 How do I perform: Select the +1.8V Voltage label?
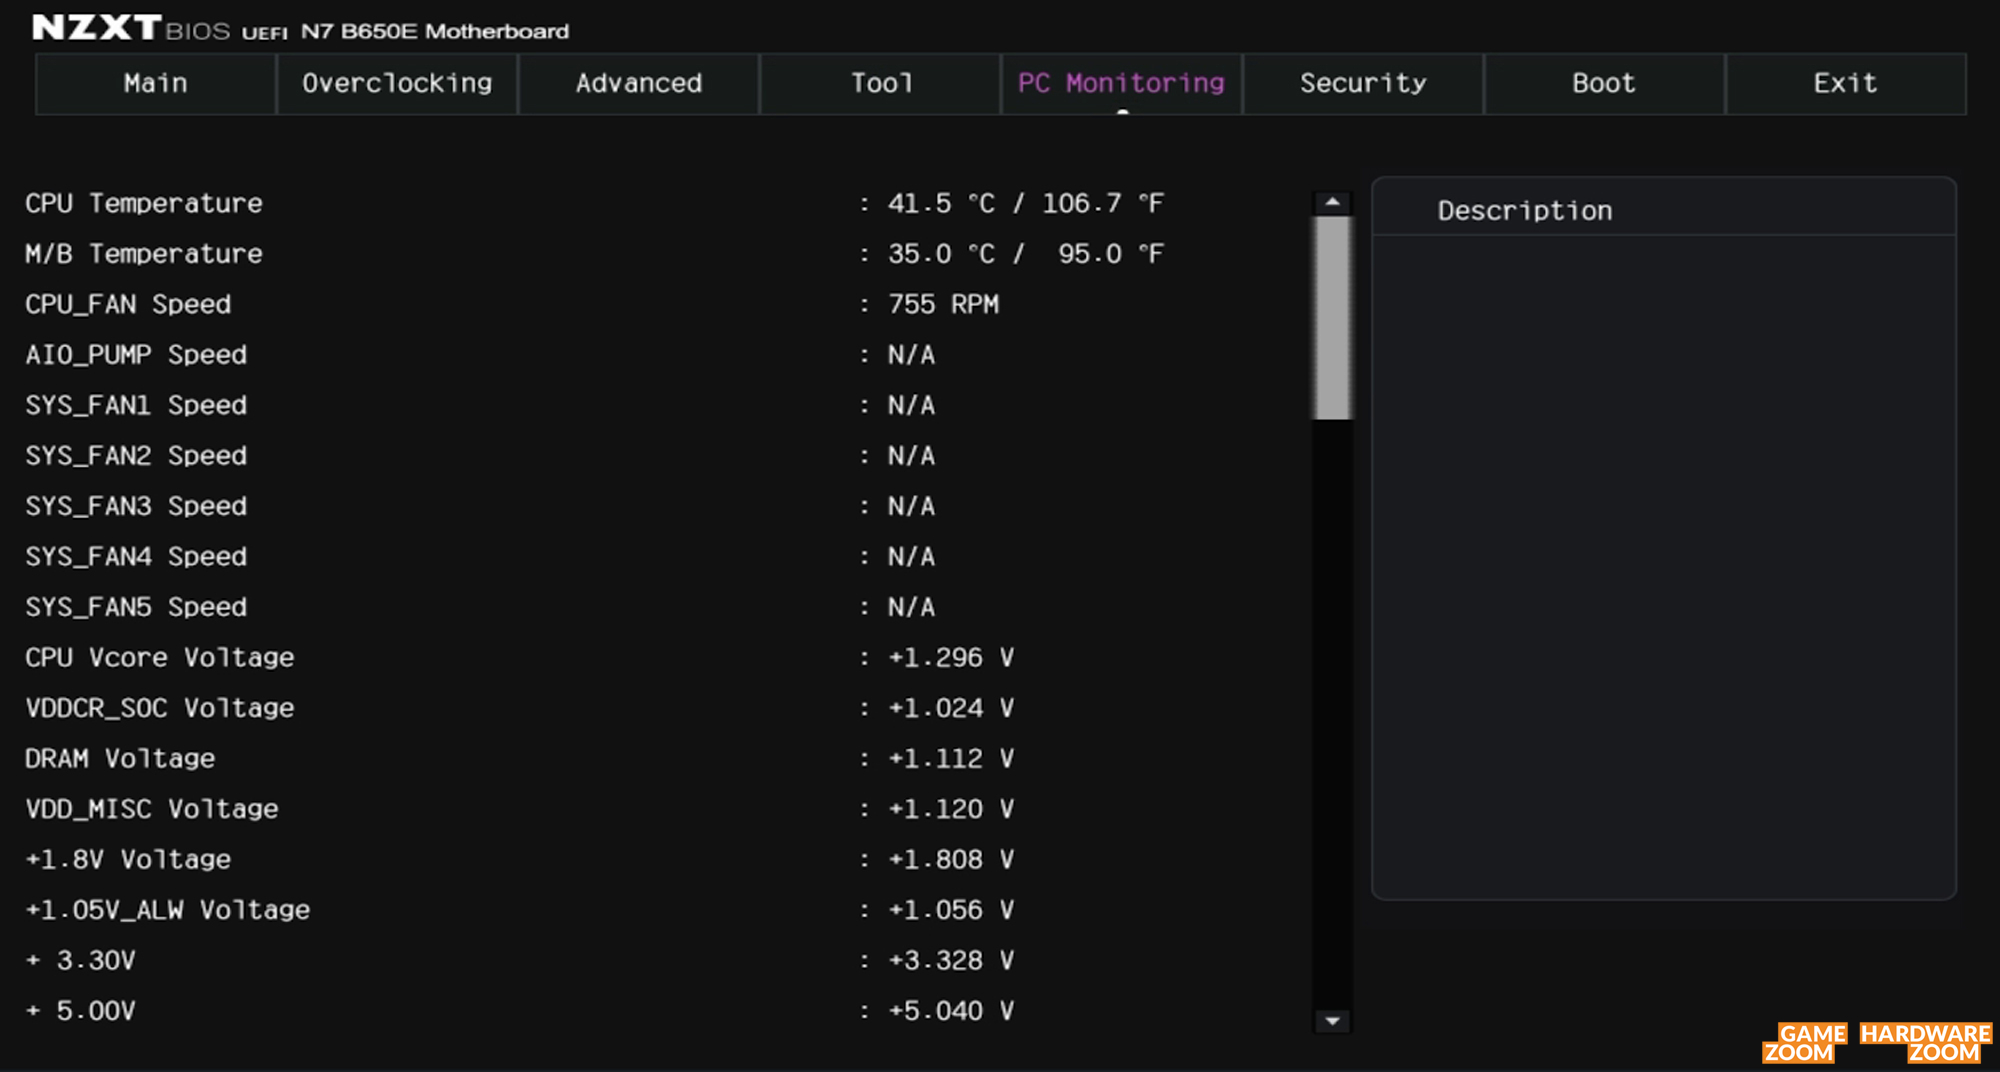tap(128, 860)
